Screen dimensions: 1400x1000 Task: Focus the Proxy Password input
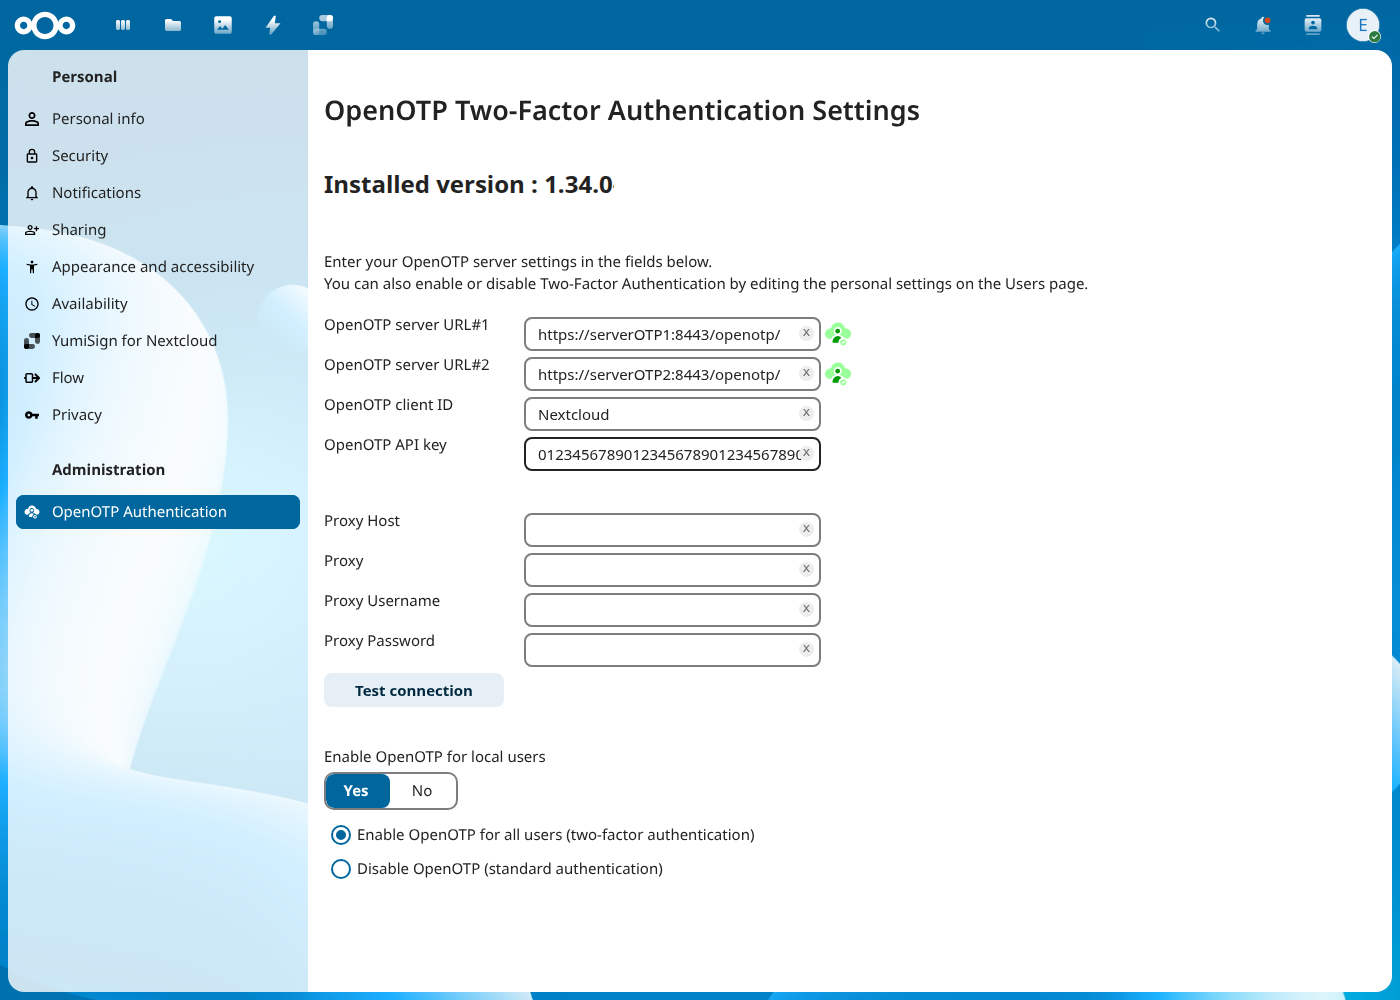[x=672, y=650]
